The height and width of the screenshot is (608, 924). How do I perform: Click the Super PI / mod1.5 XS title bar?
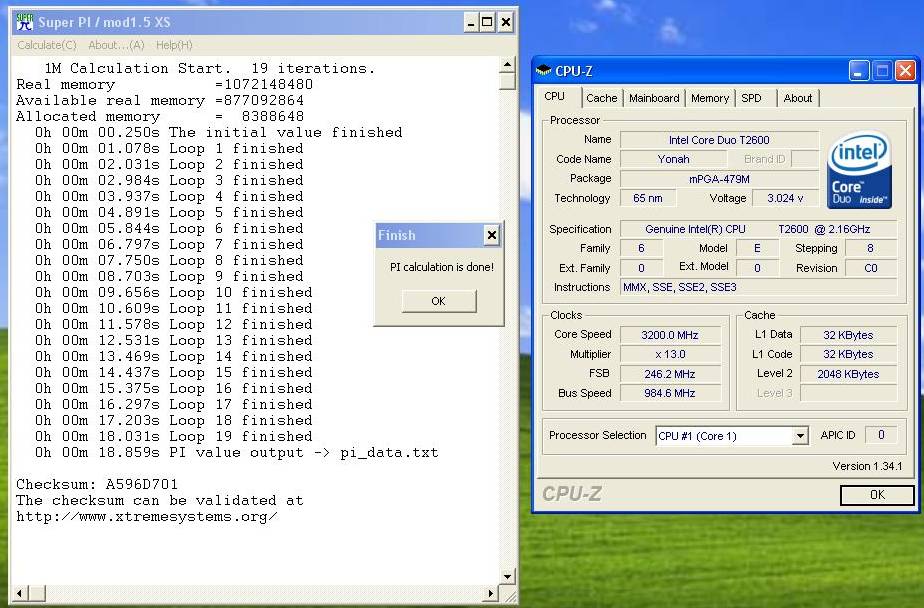coord(264,22)
